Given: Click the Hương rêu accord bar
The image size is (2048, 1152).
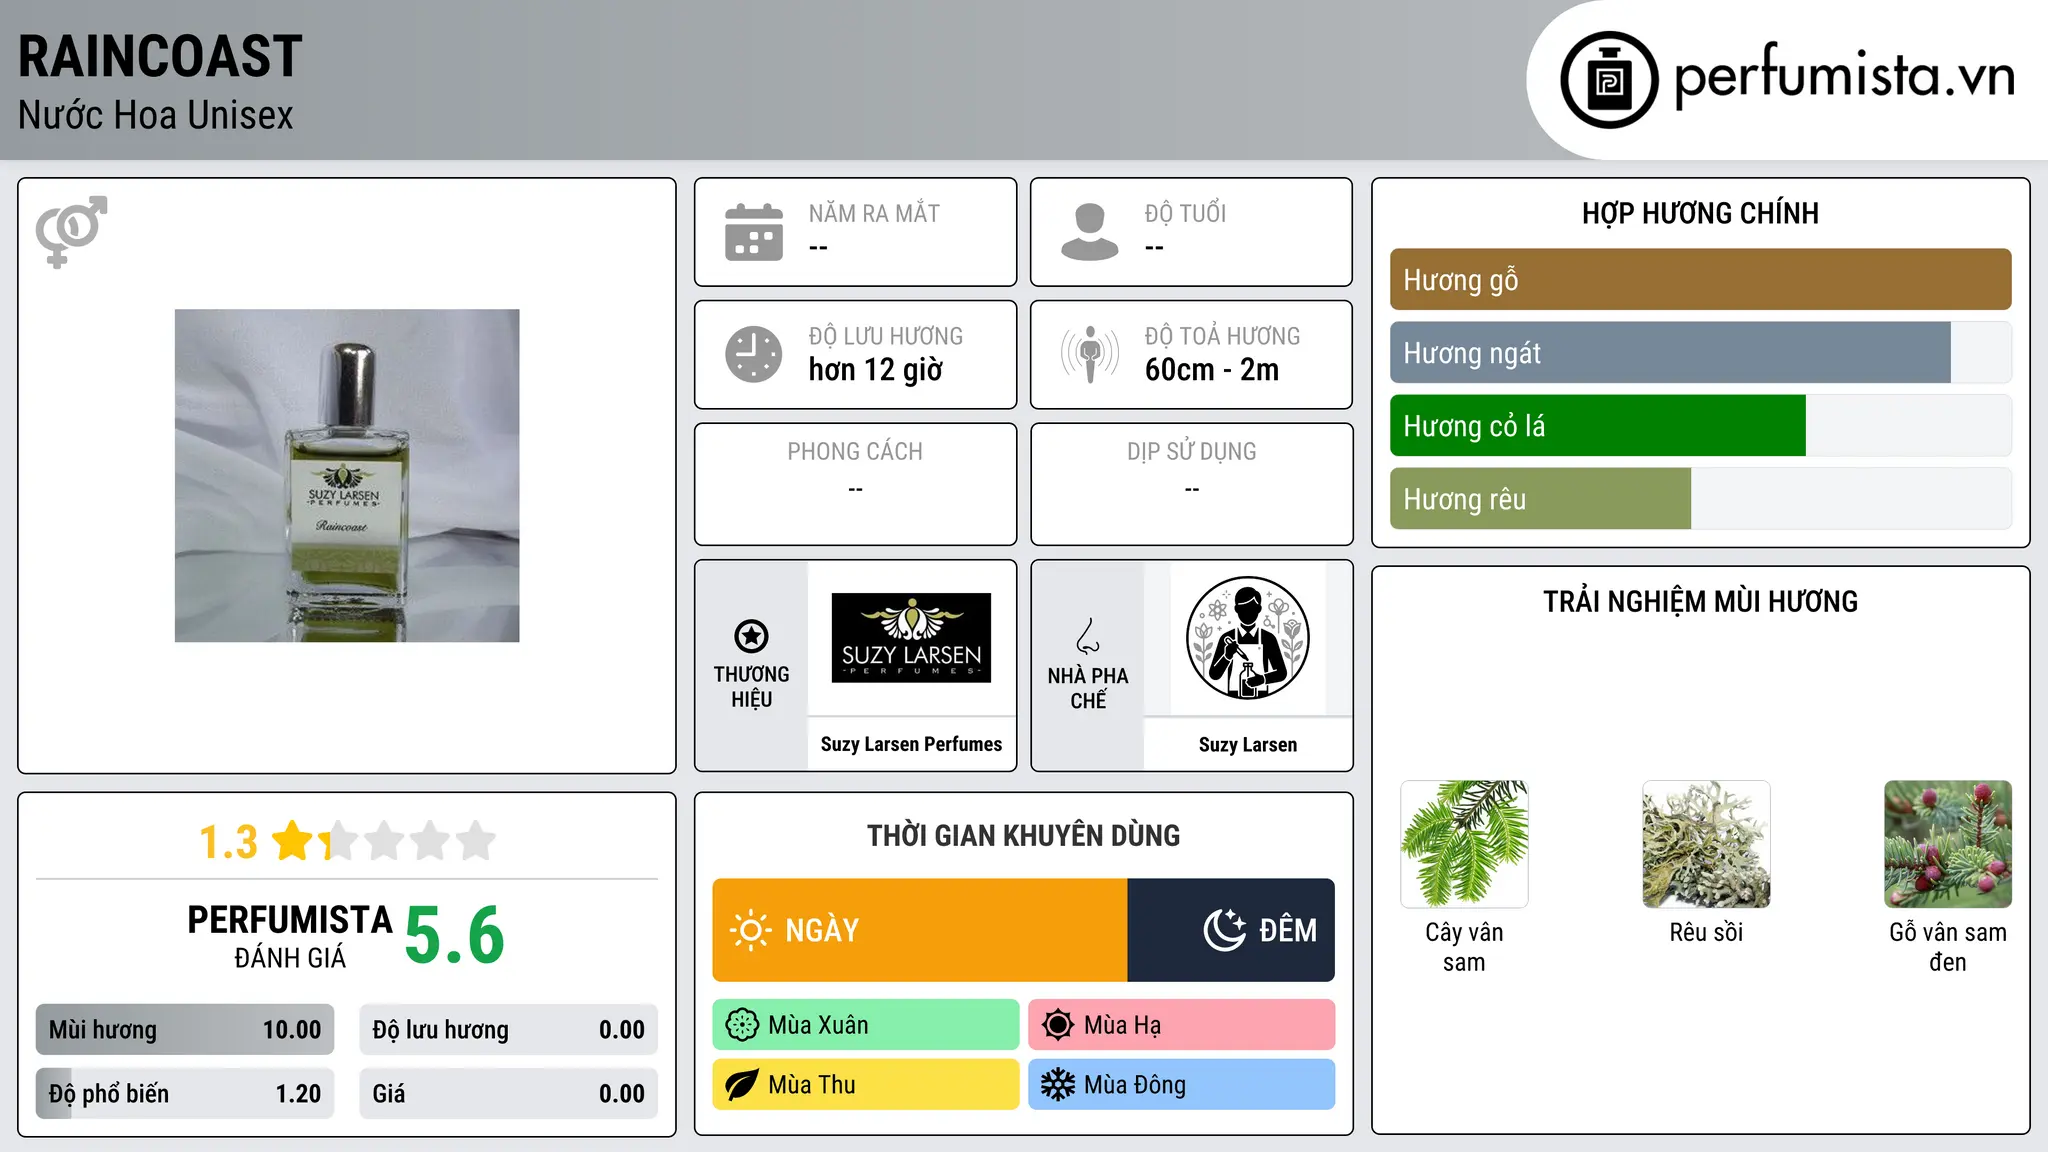Looking at the screenshot, I should [x=1700, y=499].
